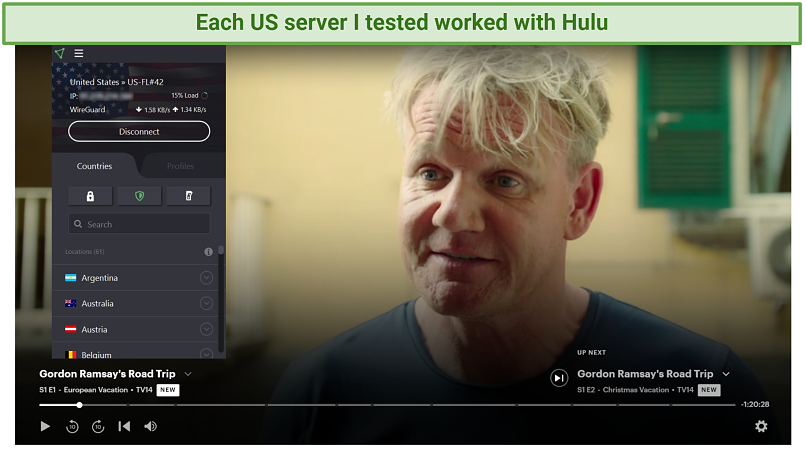Restart episode from the beginning

pos(124,426)
